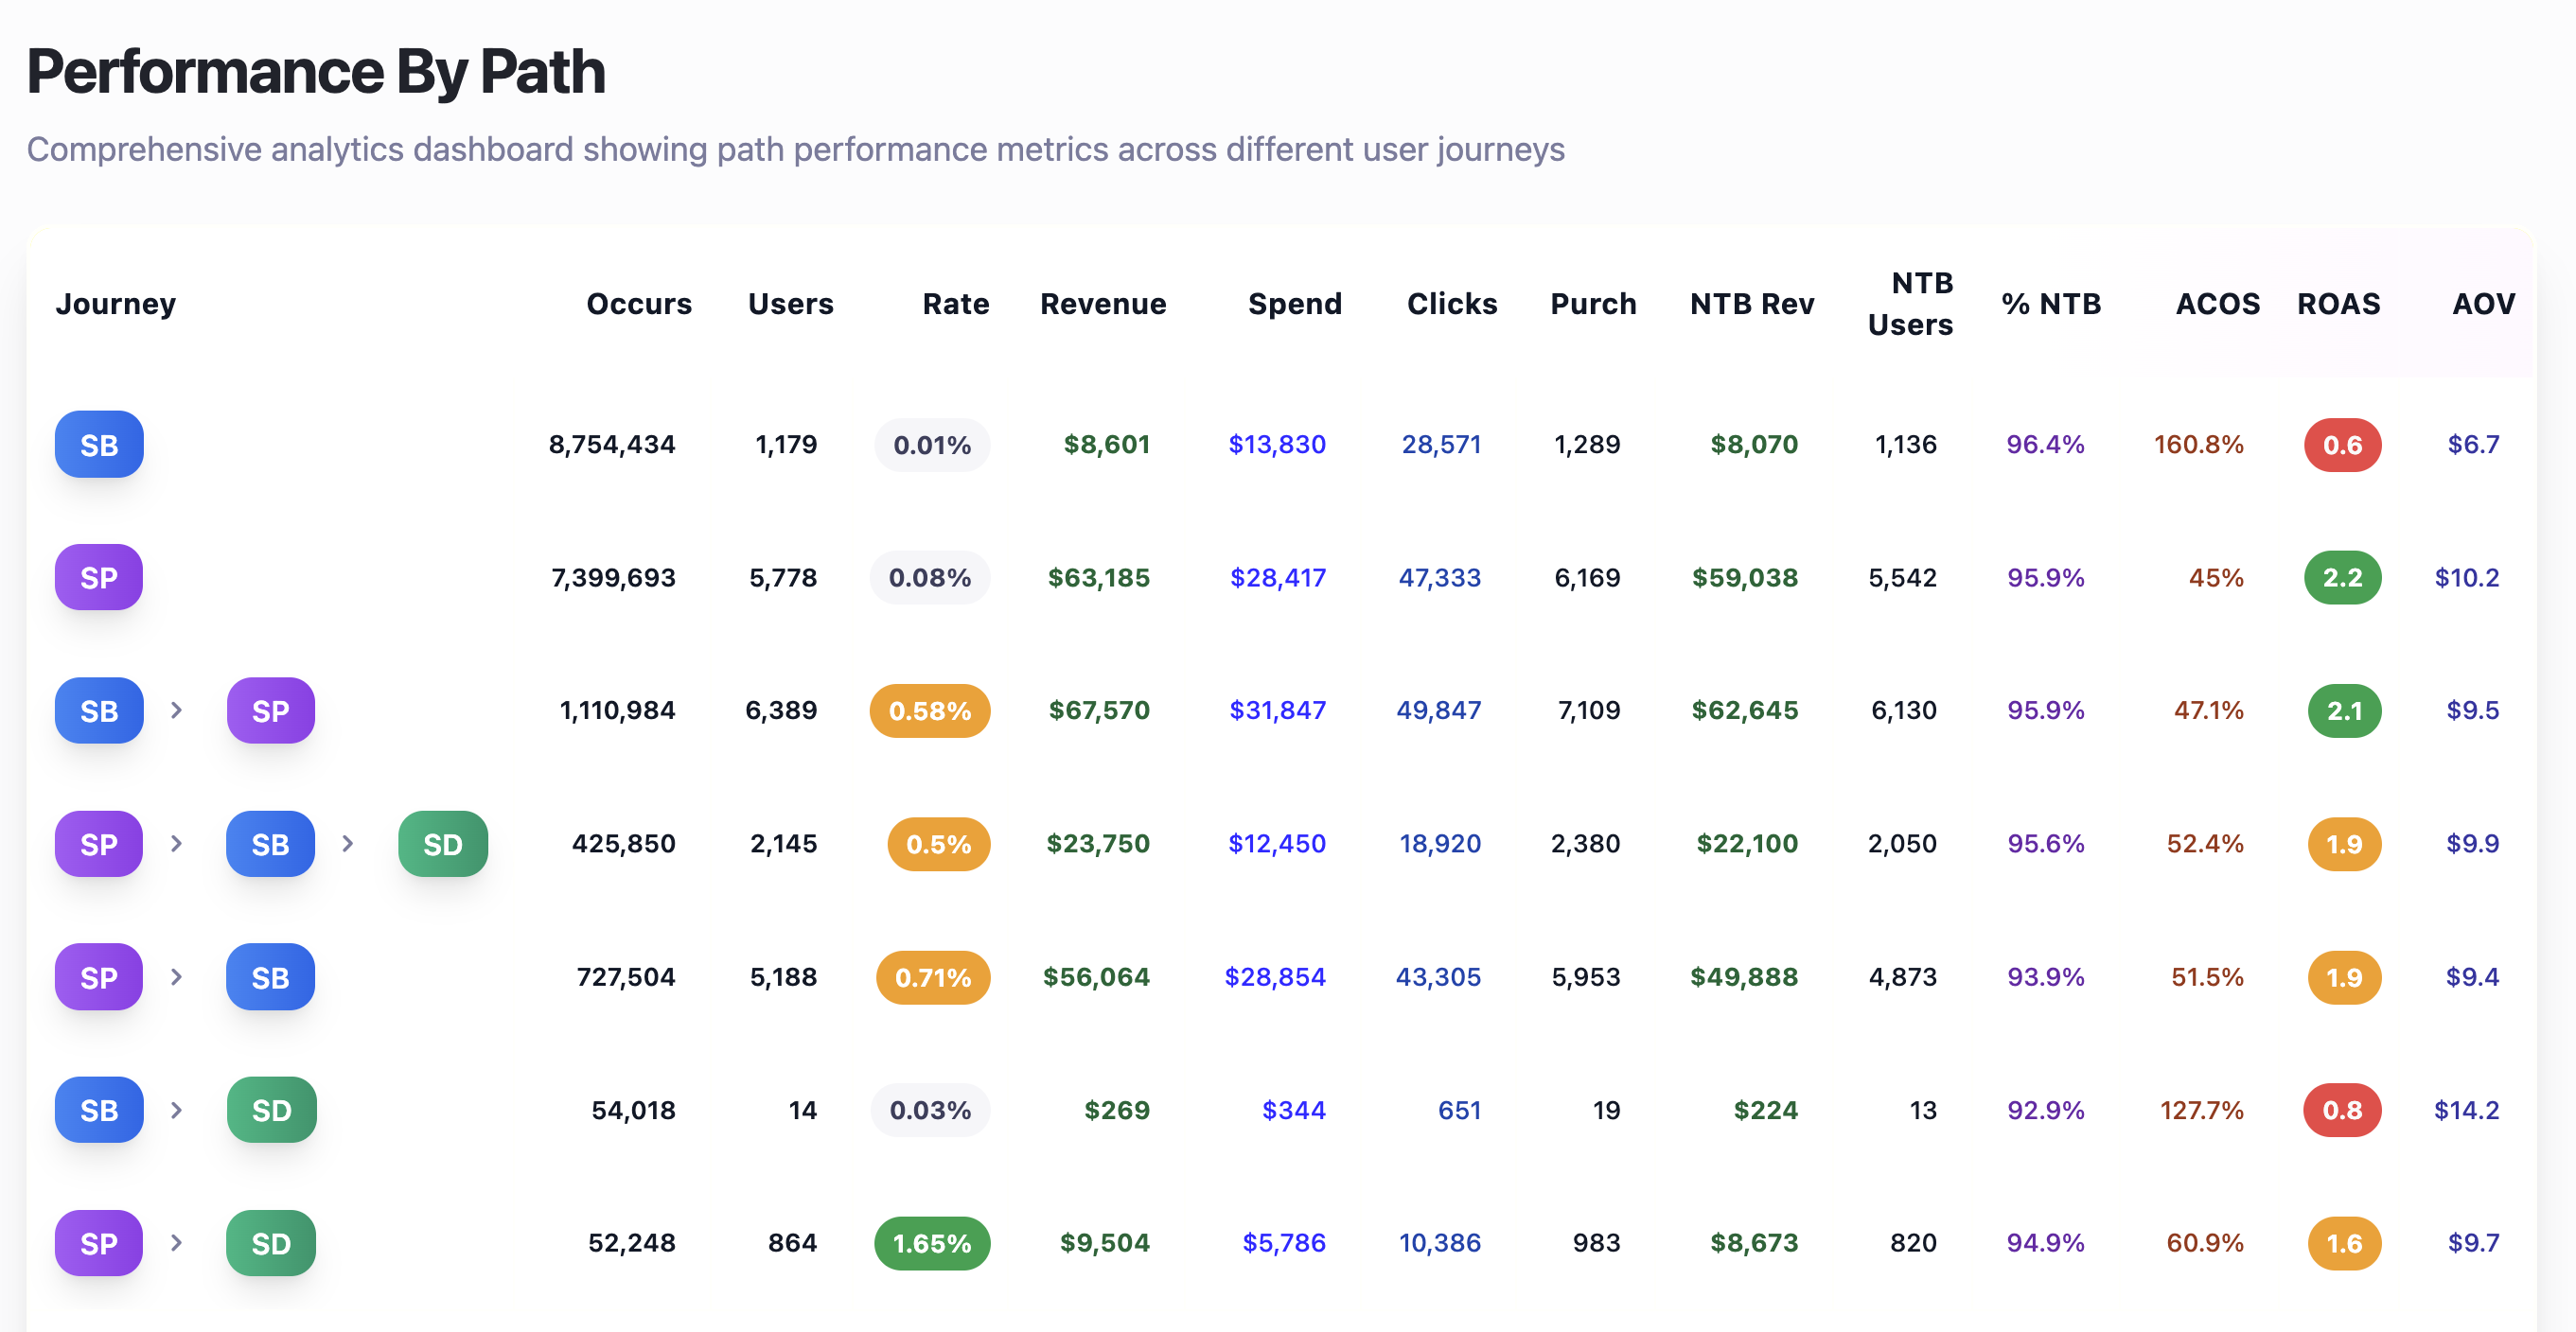Click the ACOS column header
Screen dimensions: 2576x1332
pos(2217,304)
